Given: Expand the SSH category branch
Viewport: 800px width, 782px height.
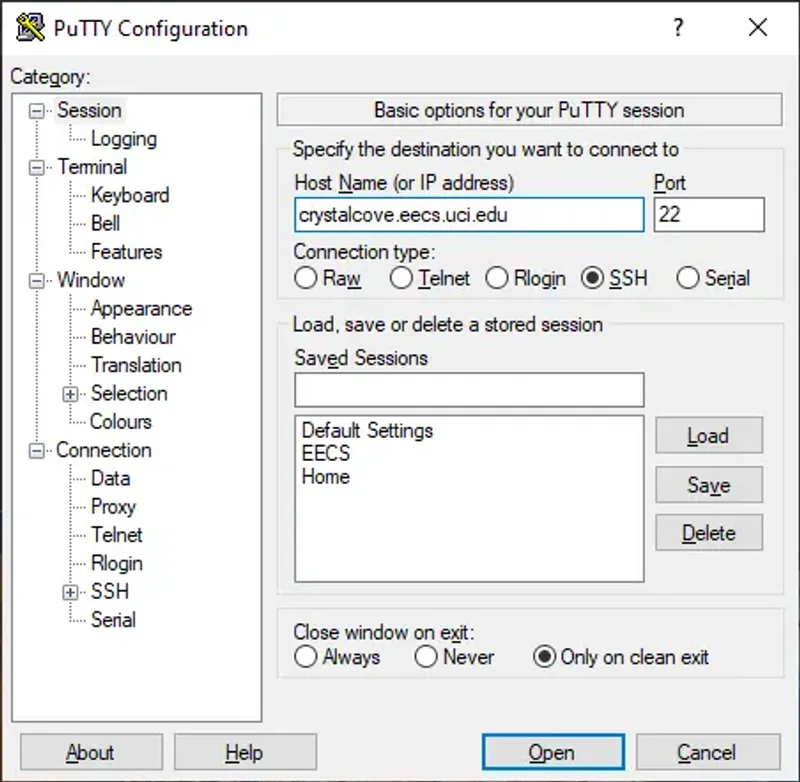Looking at the screenshot, I should [69, 592].
